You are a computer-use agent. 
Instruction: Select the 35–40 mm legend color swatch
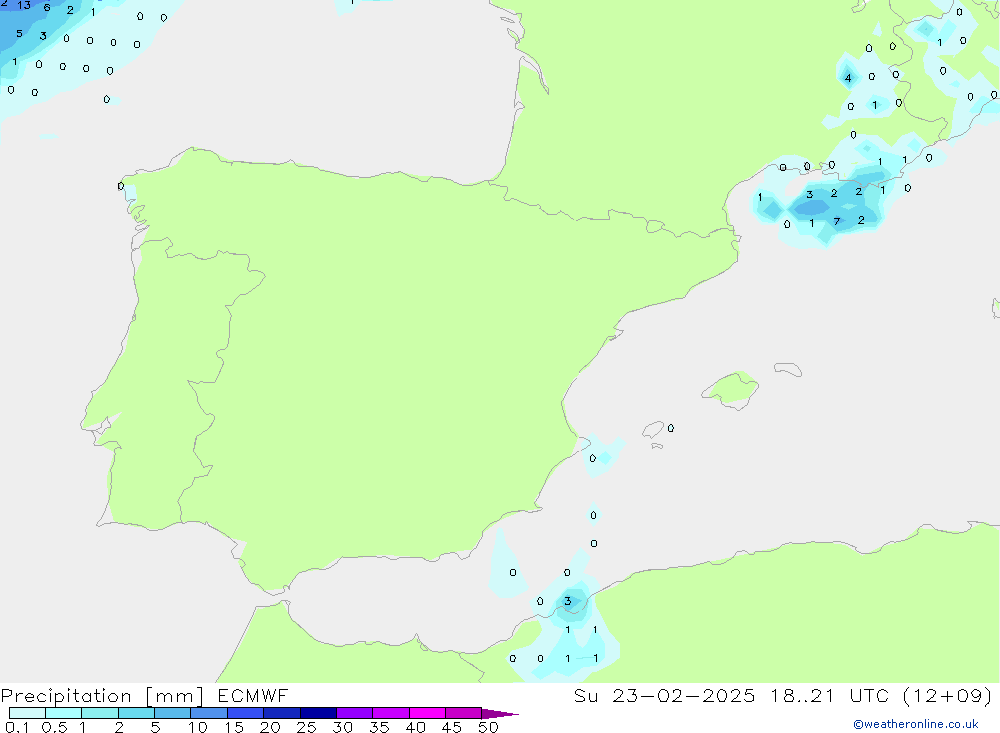click(x=390, y=713)
